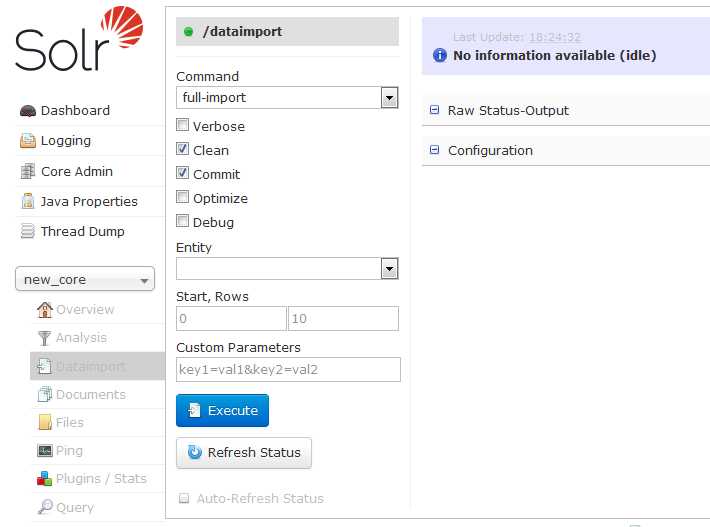This screenshot has height=527, width=710.
Task: Click the Documents pages icon
Action: click(x=44, y=394)
